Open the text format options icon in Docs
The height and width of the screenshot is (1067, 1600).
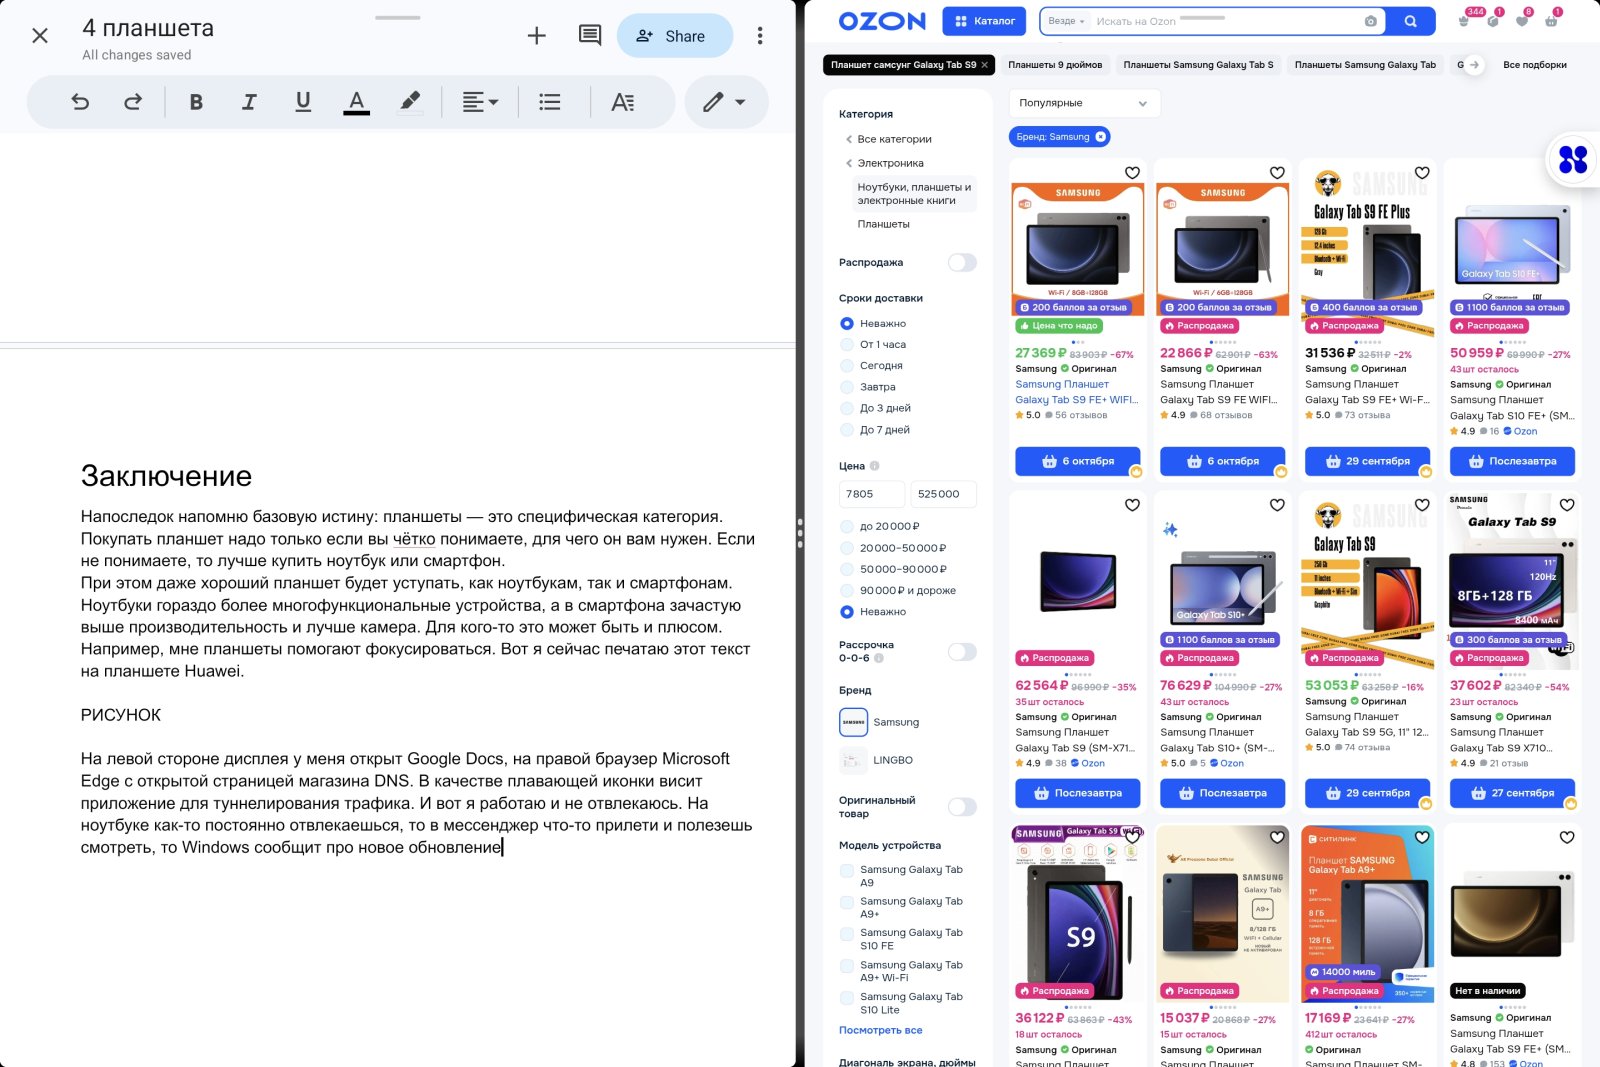click(622, 101)
